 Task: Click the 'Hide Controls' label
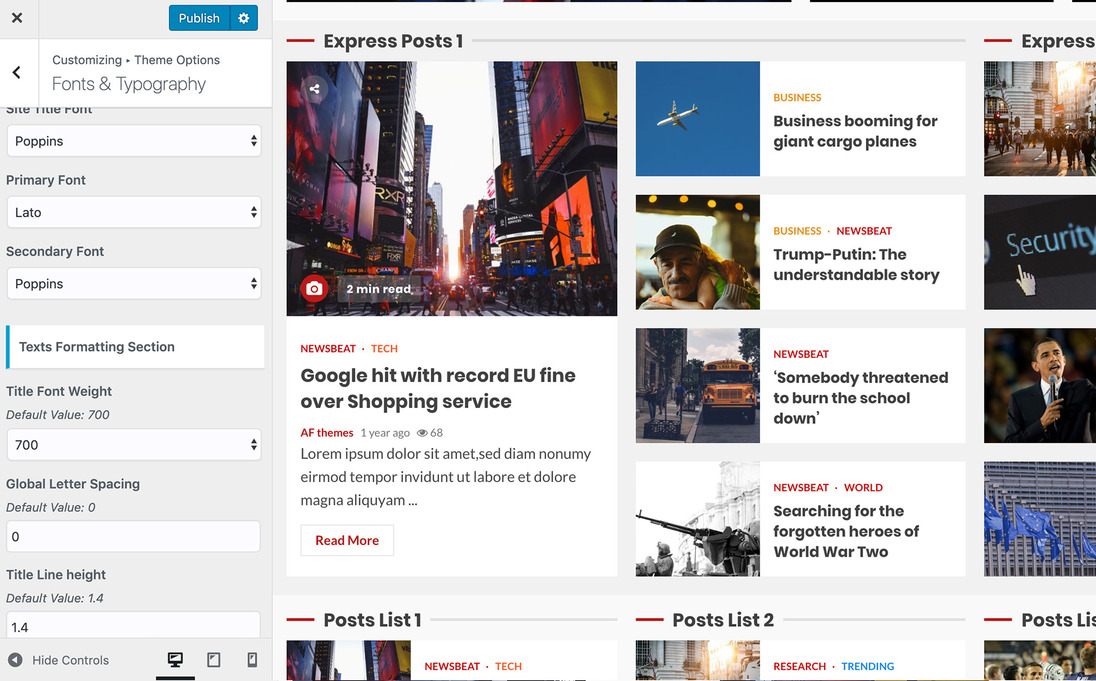pyautogui.click(x=71, y=660)
